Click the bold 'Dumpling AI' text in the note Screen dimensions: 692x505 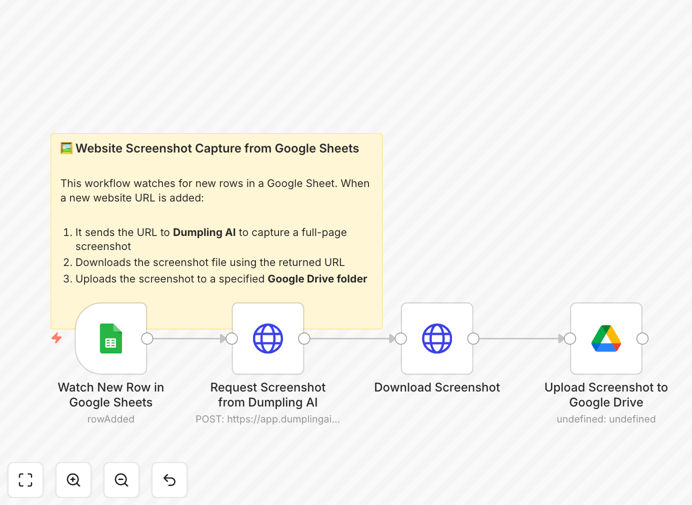coord(204,232)
